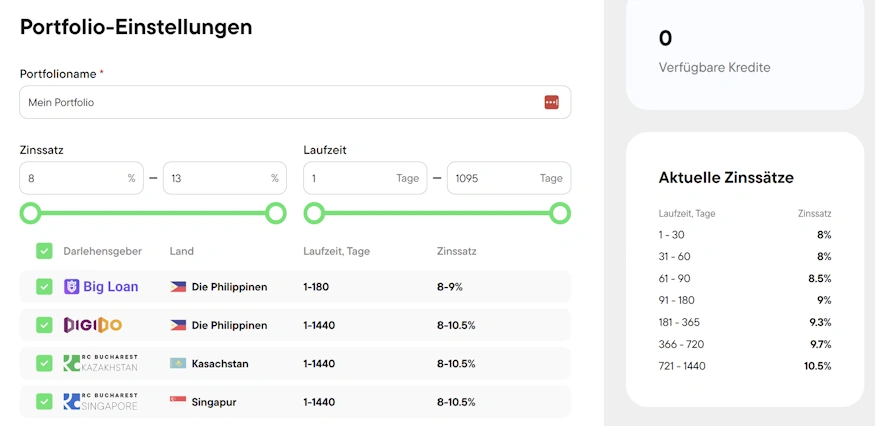875x426 pixels.
Task: Click the Portfolioname text field
Action: pos(280,102)
